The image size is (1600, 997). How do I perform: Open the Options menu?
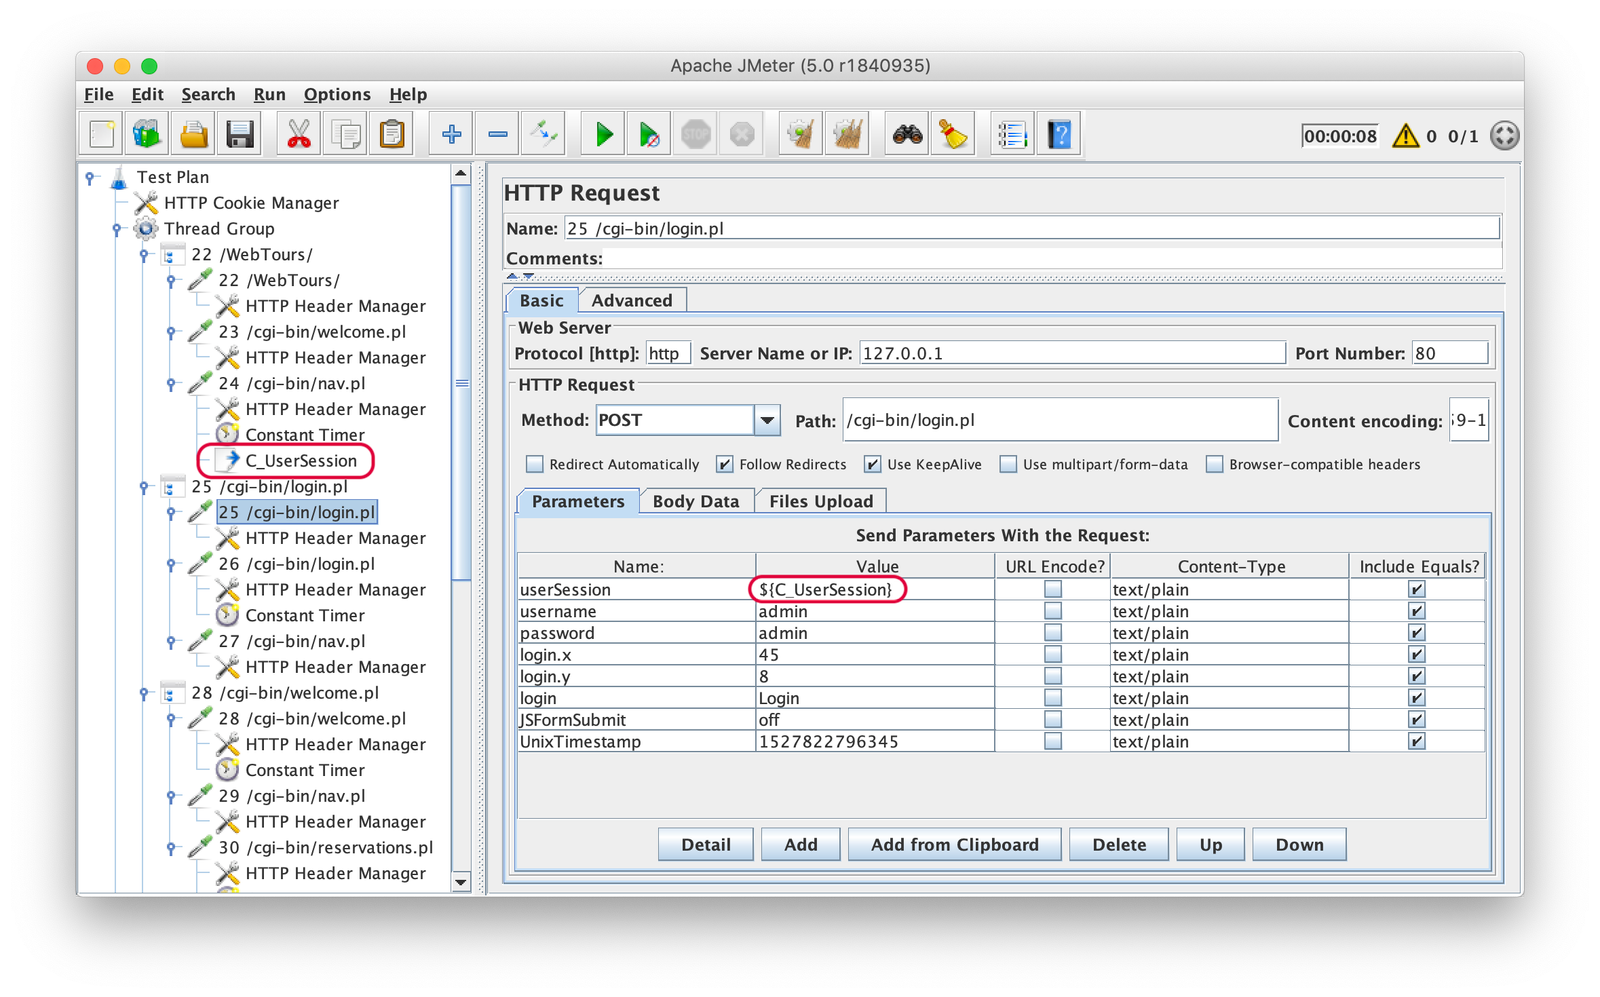(x=337, y=94)
